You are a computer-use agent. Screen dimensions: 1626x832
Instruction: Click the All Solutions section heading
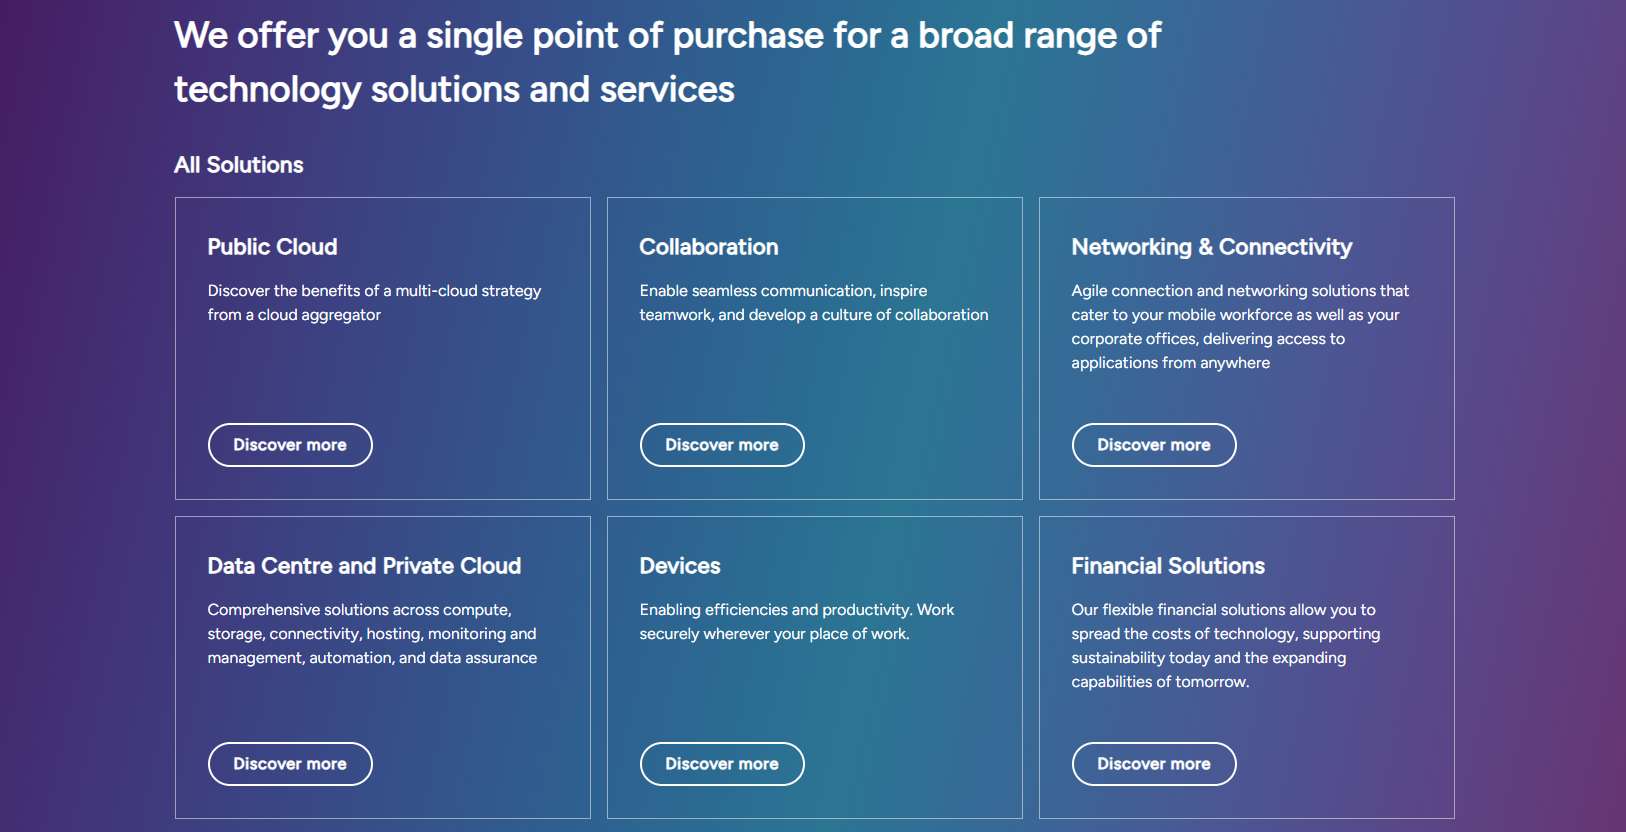tap(239, 165)
